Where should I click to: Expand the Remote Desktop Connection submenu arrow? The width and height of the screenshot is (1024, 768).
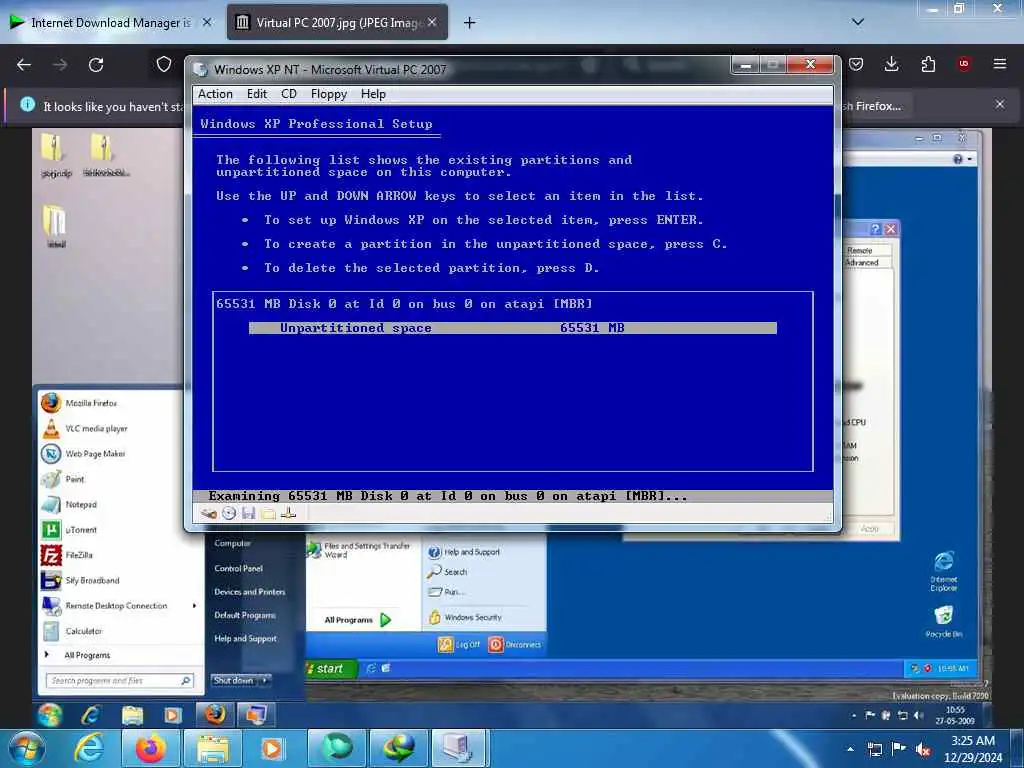(194, 606)
